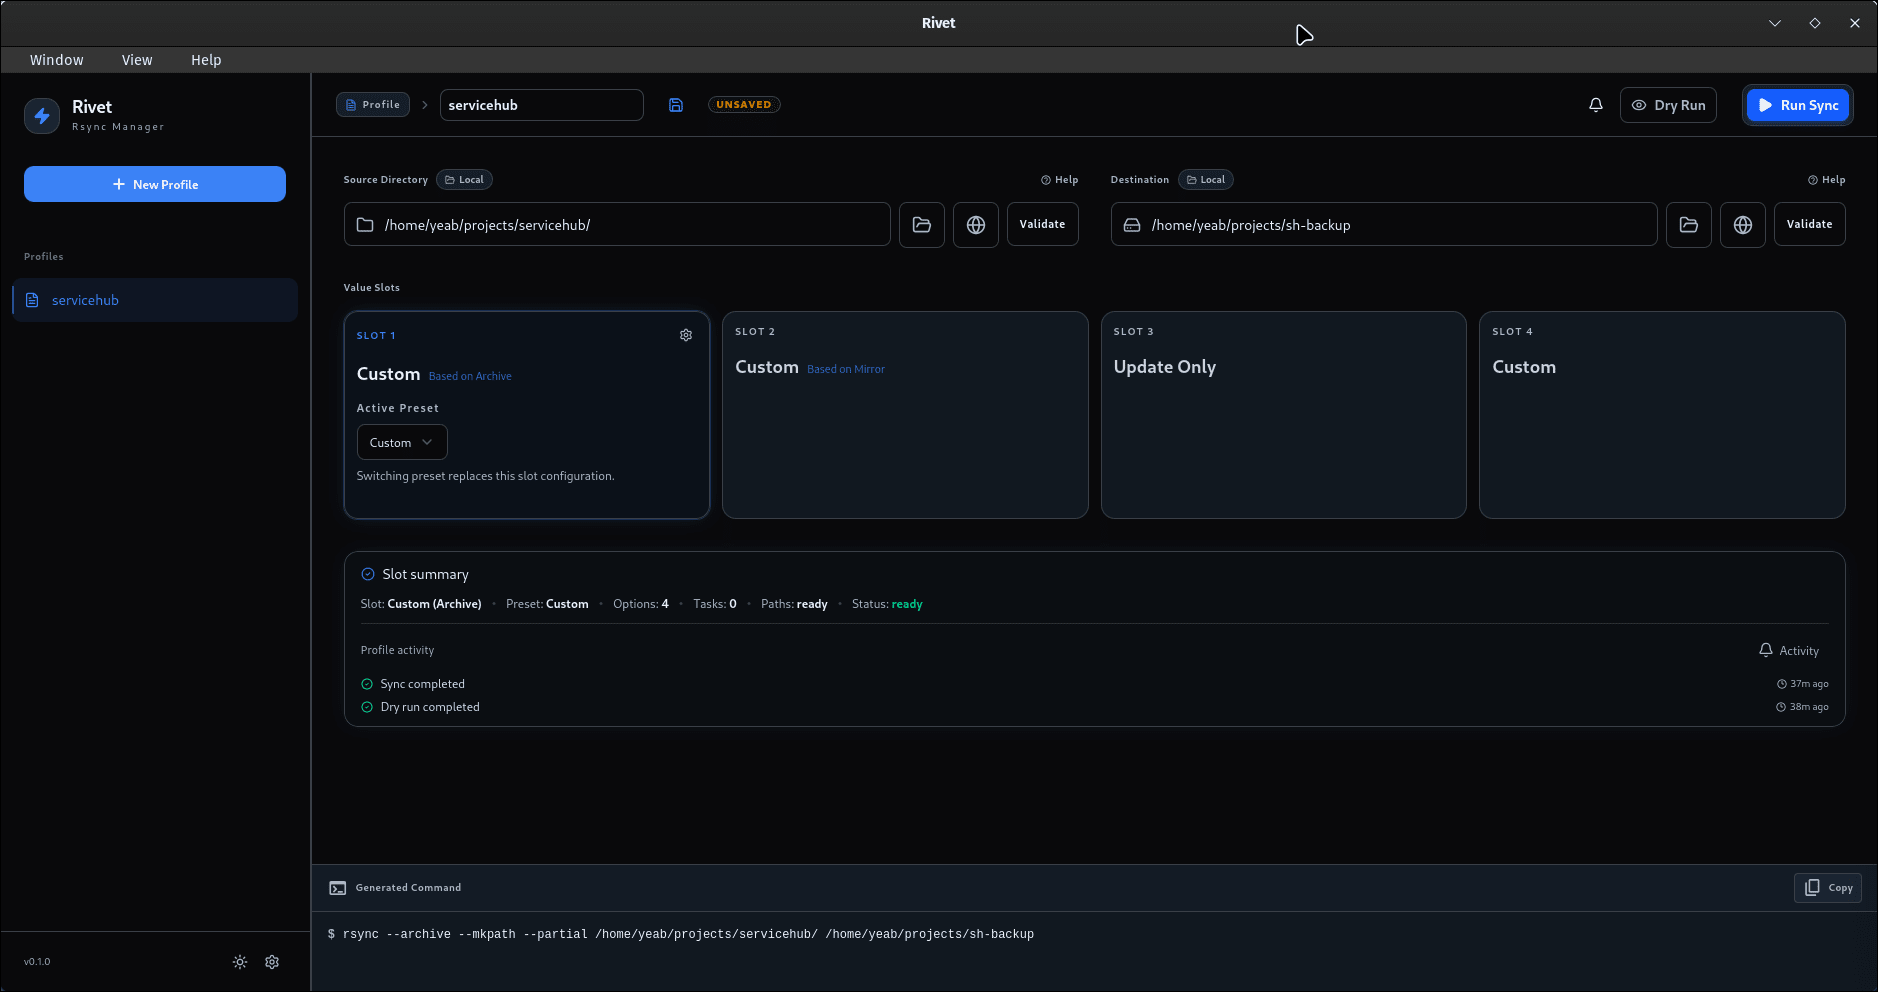
Task: Create a New Profile
Action: point(155,184)
